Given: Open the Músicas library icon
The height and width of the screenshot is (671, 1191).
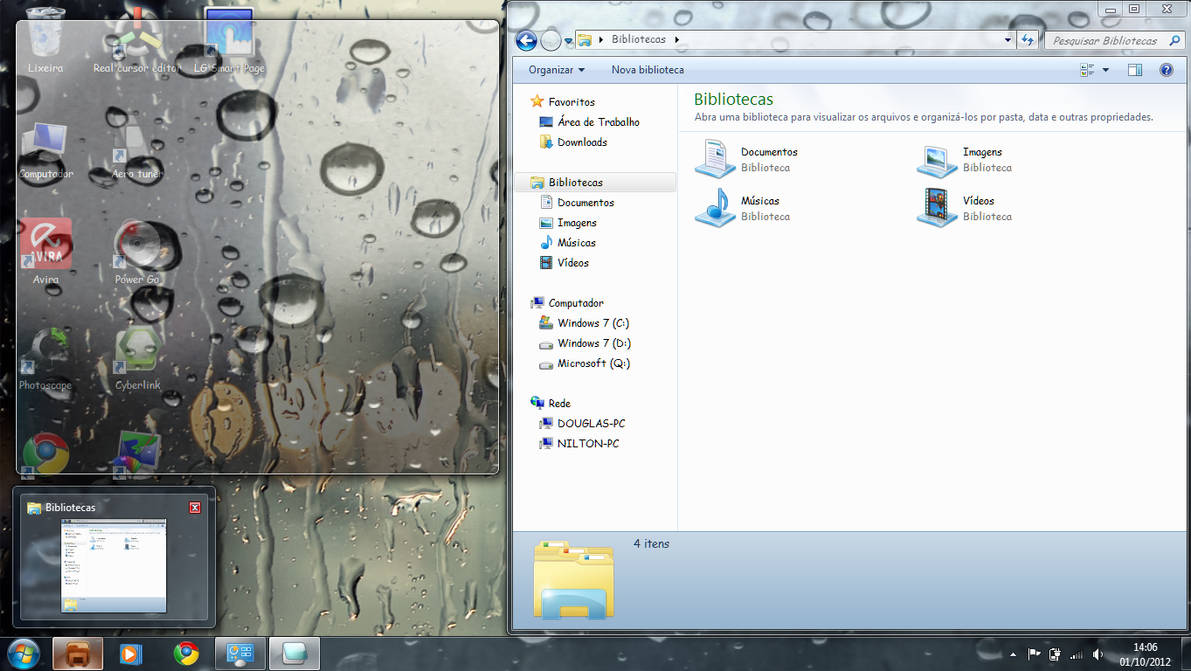Looking at the screenshot, I should (x=714, y=208).
